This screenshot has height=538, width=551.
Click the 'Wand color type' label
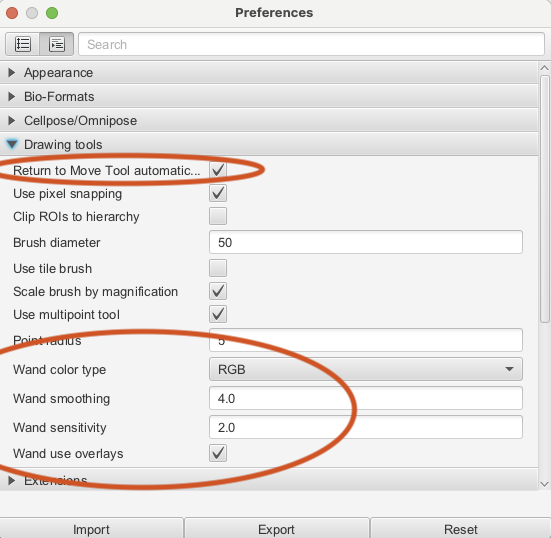pos(59,370)
